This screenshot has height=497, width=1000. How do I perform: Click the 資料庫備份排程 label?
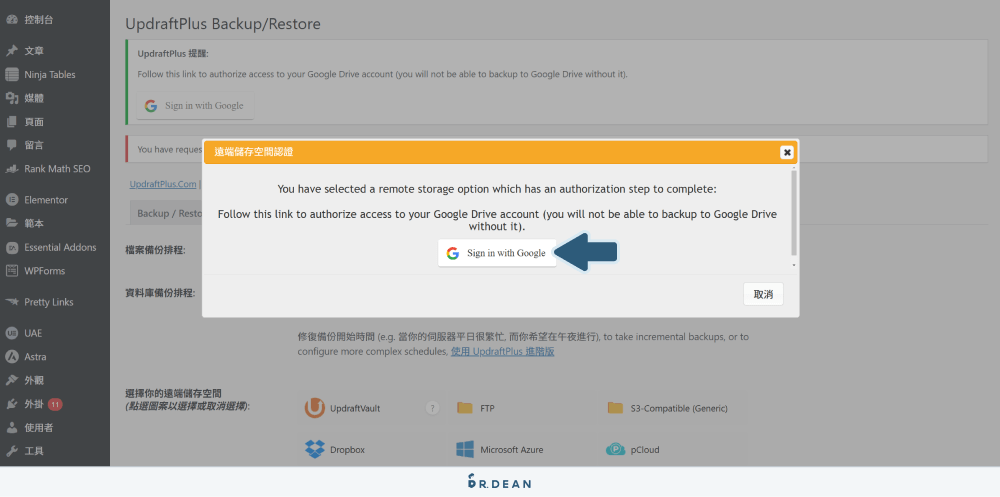click(160, 293)
